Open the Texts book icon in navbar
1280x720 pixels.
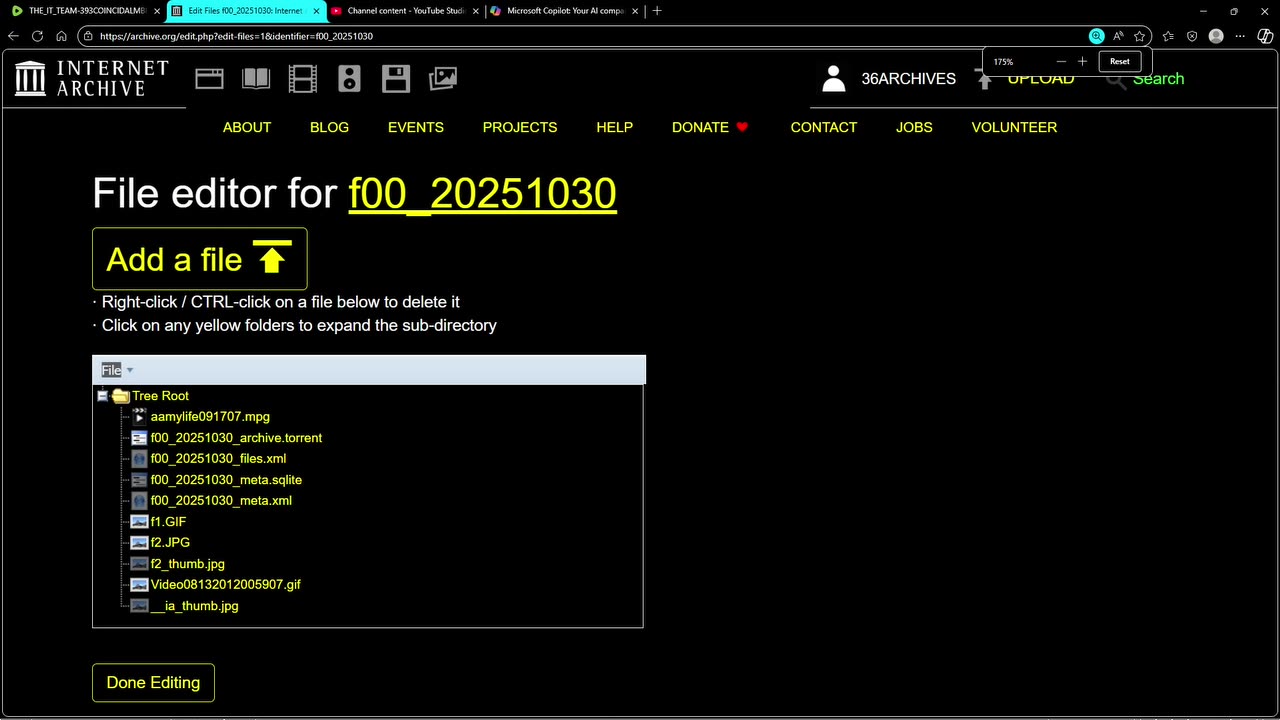point(256,79)
